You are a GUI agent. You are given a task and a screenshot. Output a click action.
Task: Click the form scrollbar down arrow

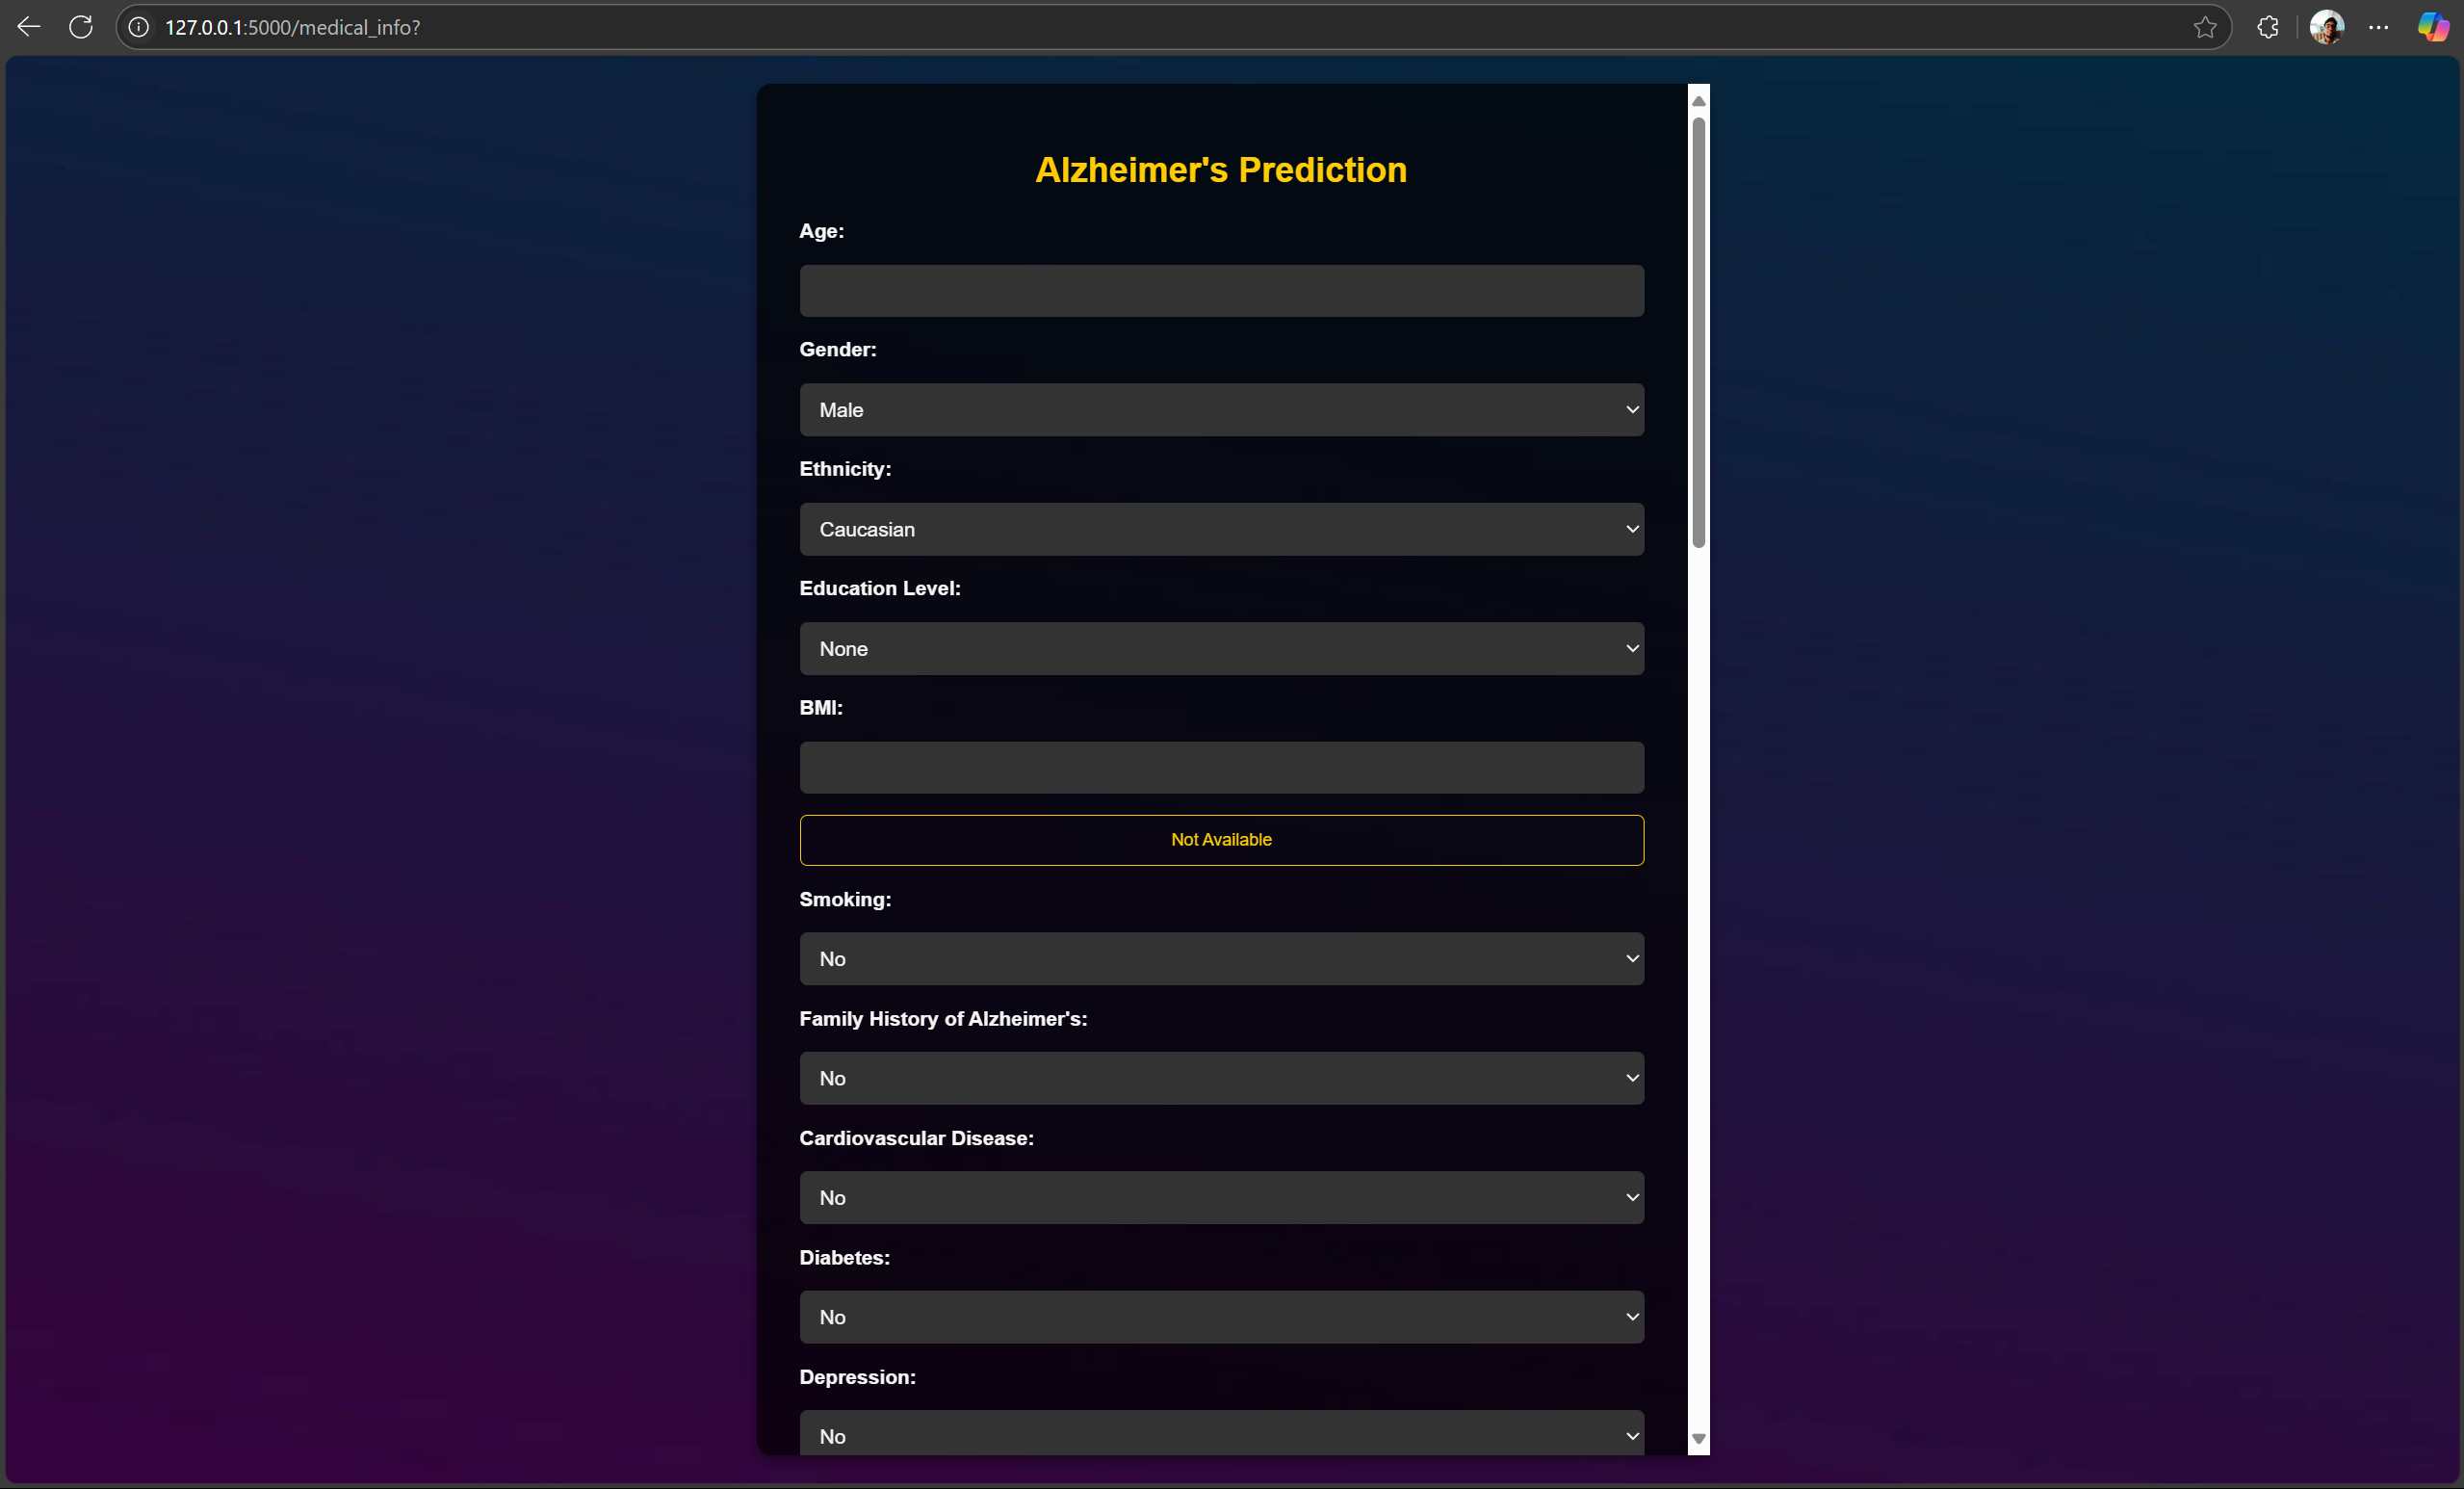(x=1698, y=1439)
